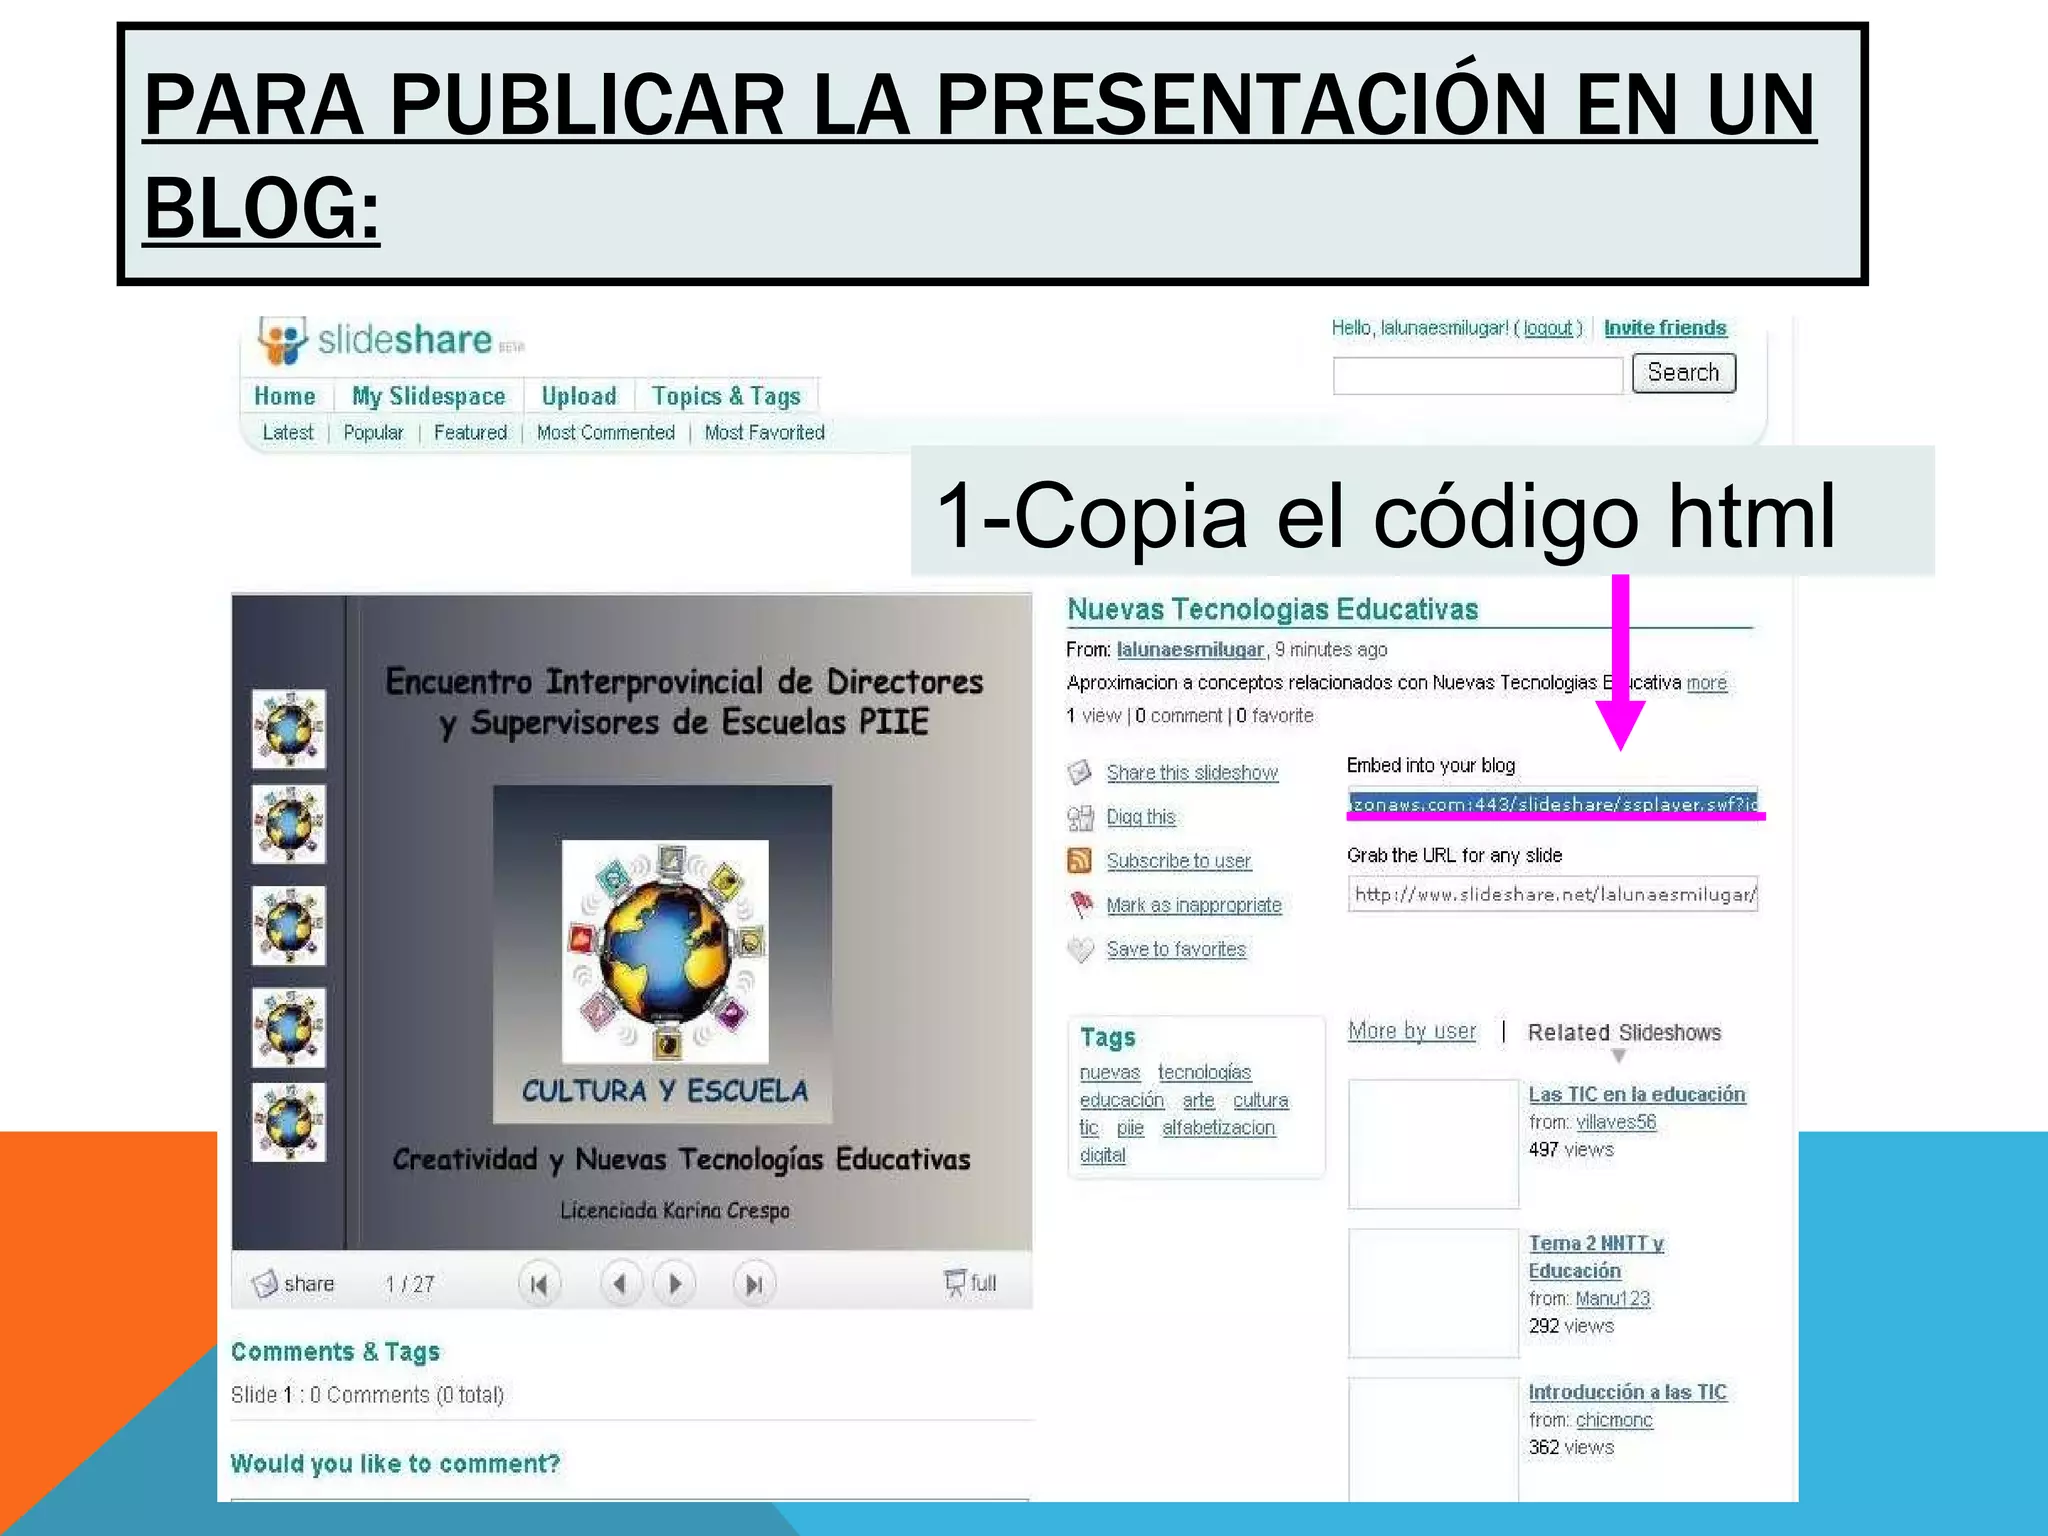The image size is (2048, 1536).
Task: Open the lalunaesmilugar author link
Action: [1190, 650]
